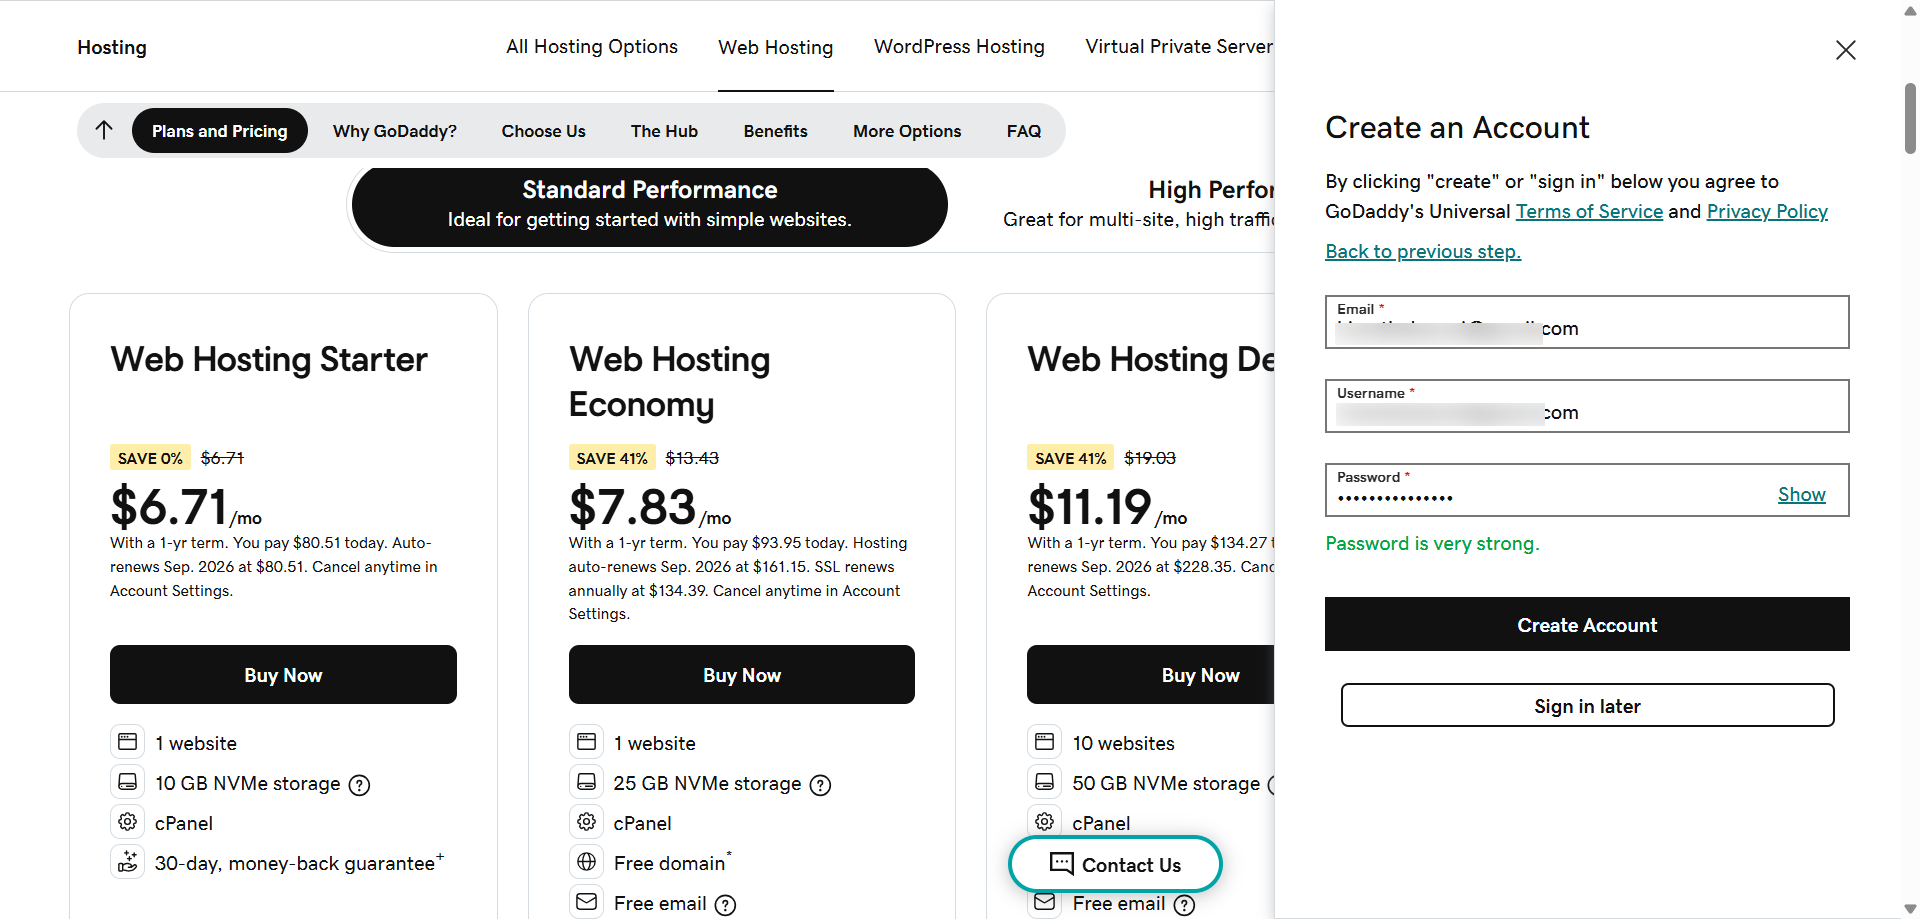Screen dimensions: 1920x919
Task: Click the Economy plan storage drive icon
Action: (x=587, y=782)
